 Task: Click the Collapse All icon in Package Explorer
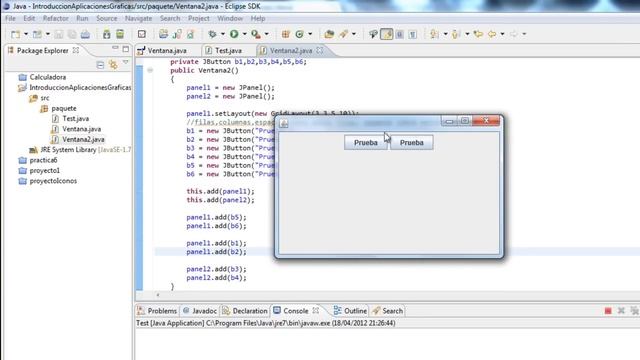coord(100,65)
